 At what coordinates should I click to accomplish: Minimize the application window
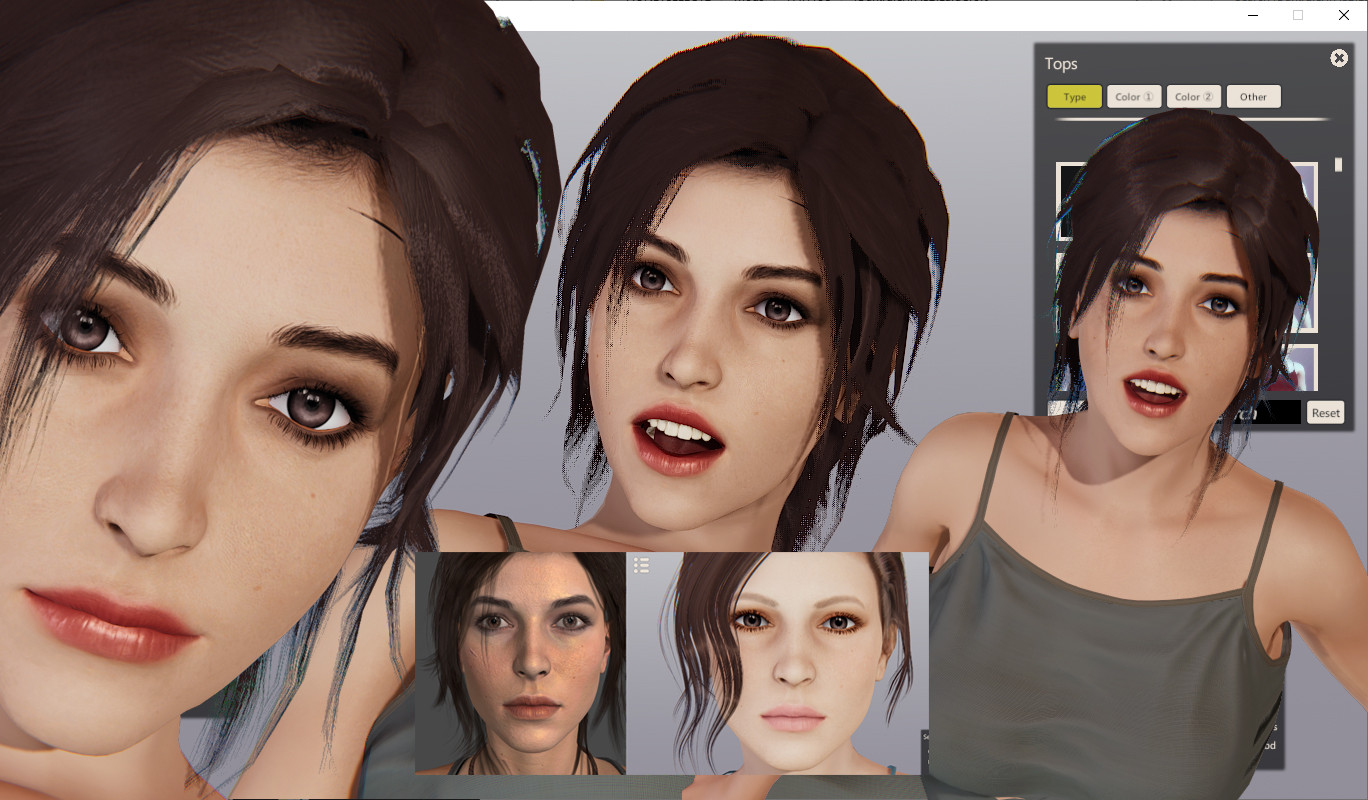(1253, 15)
